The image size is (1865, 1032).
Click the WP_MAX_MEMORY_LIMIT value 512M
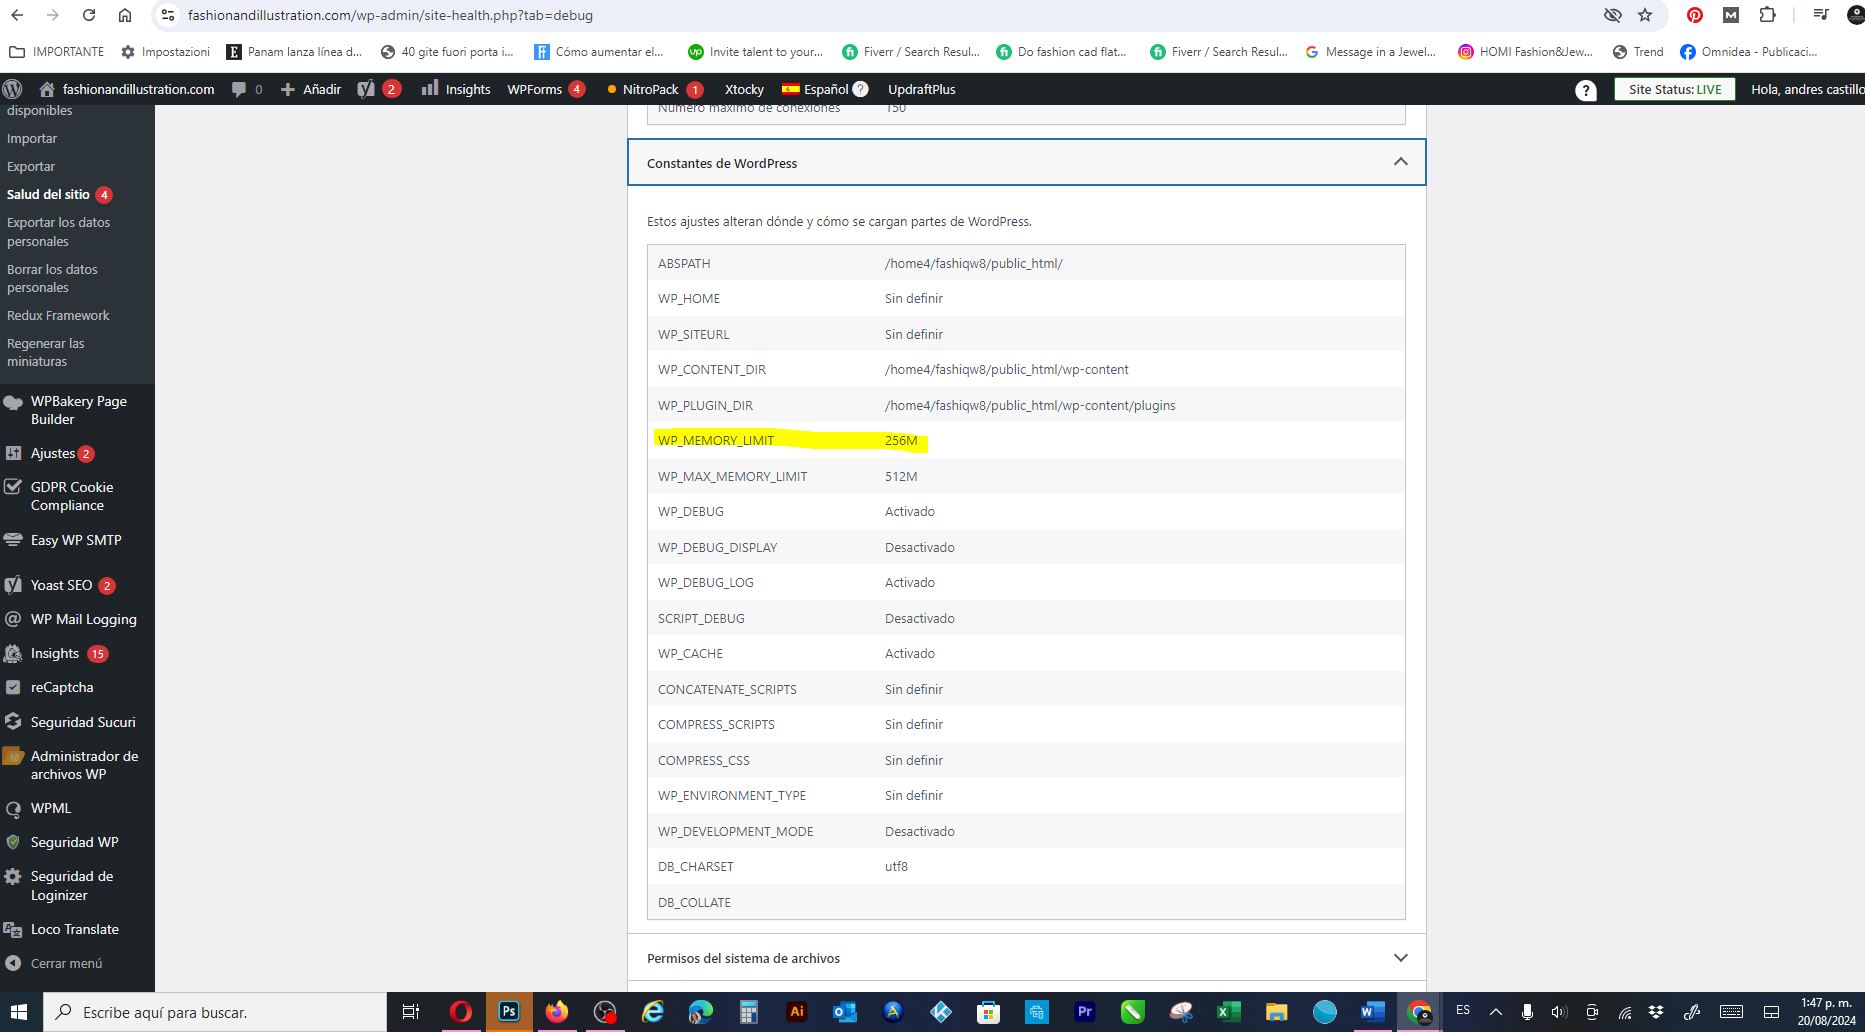[x=901, y=476]
